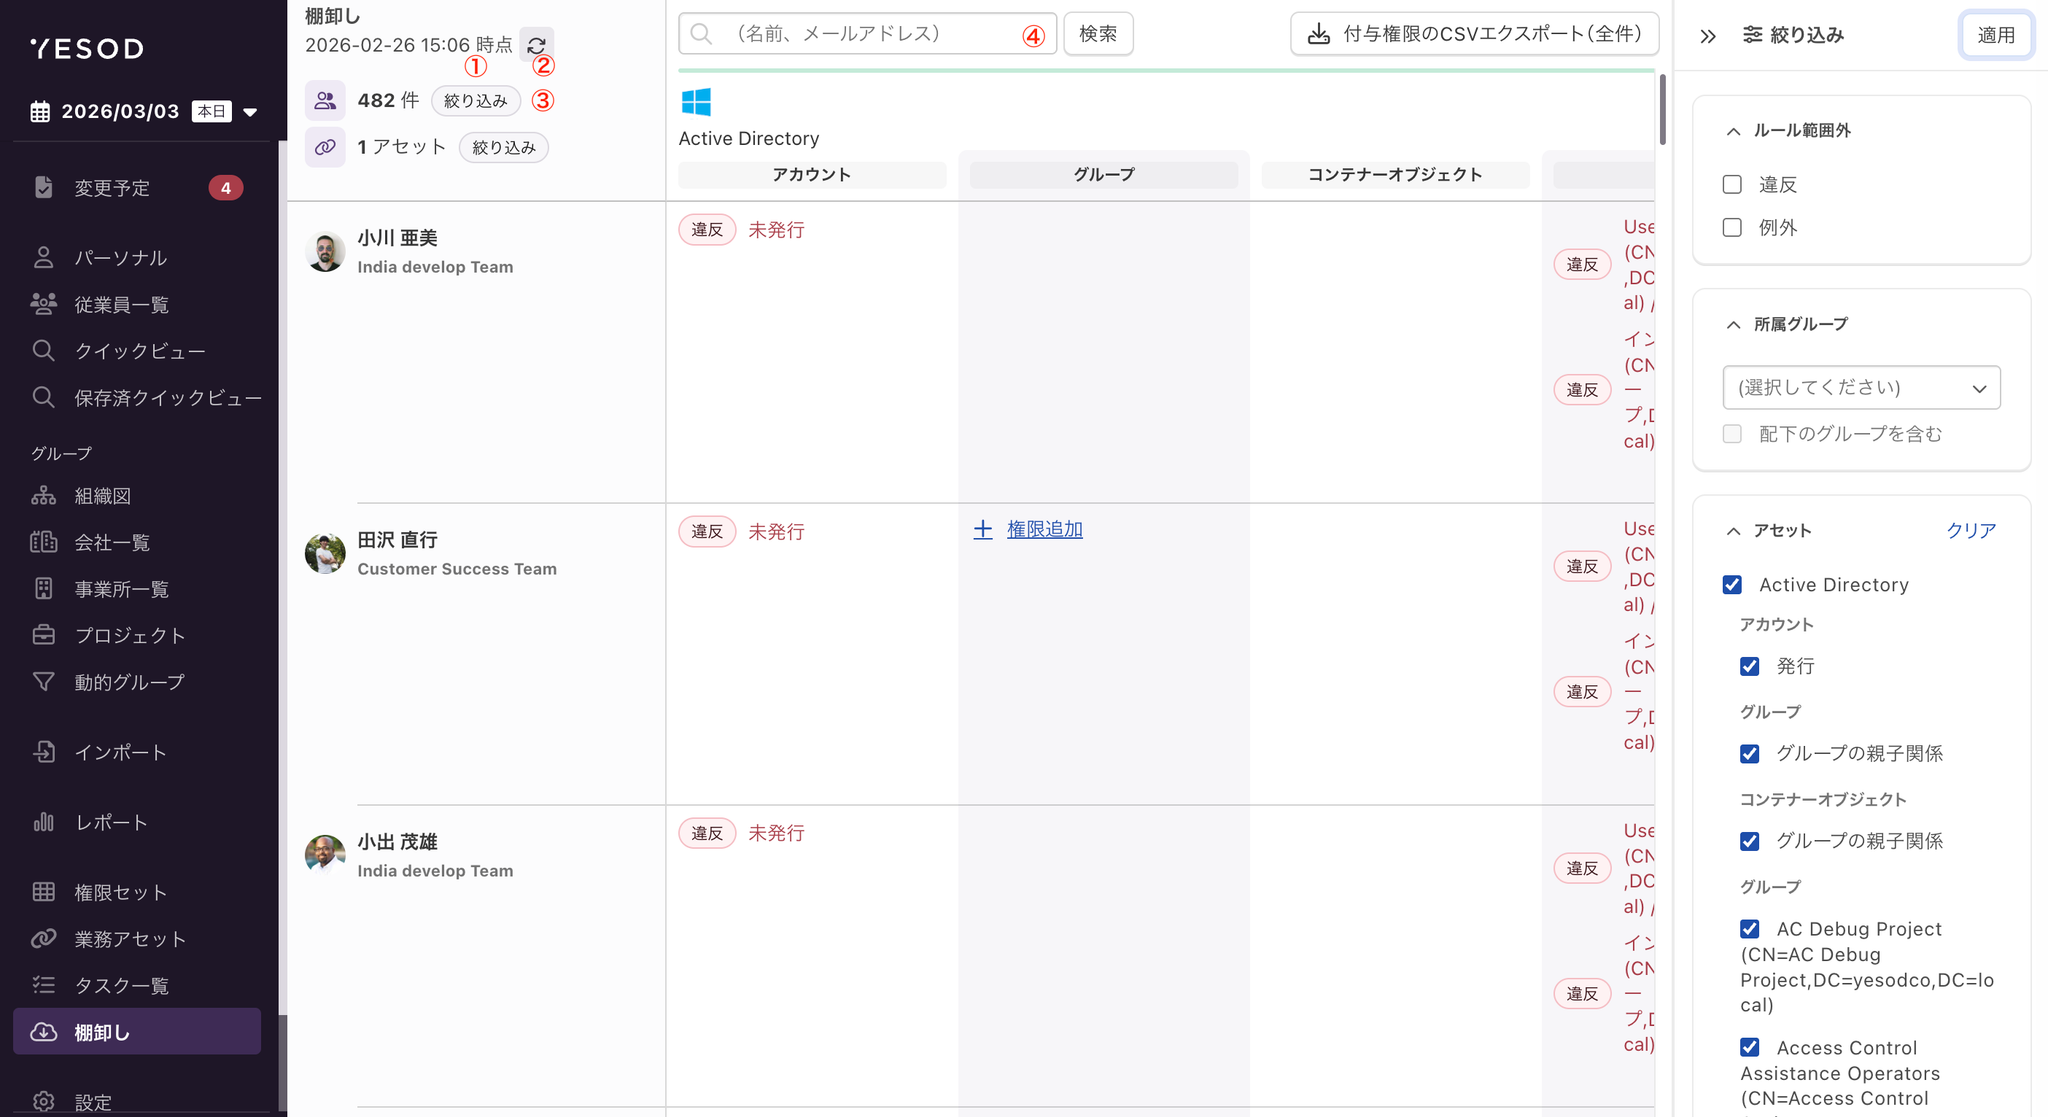Screen dimensions: 2048x1117
Task: Uncheck the Active Directory asset checkbox
Action: coord(1732,585)
